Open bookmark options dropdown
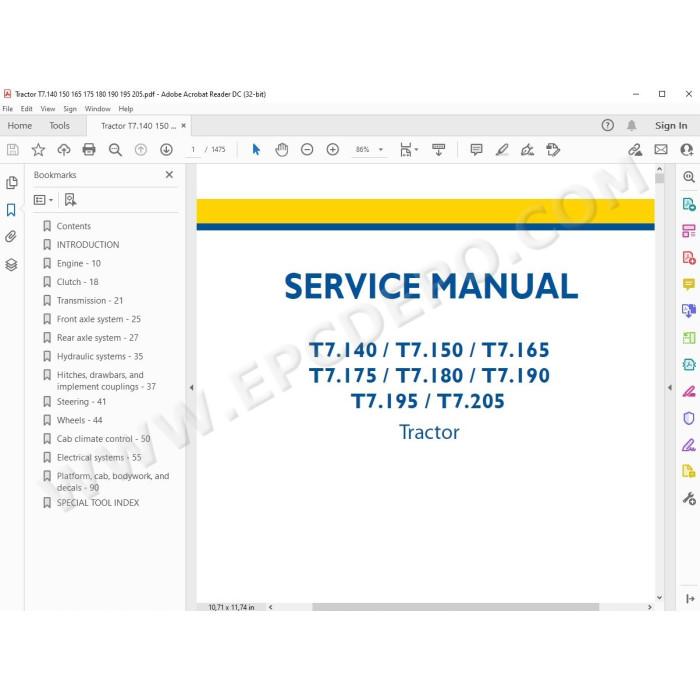The width and height of the screenshot is (700, 700). point(43,200)
